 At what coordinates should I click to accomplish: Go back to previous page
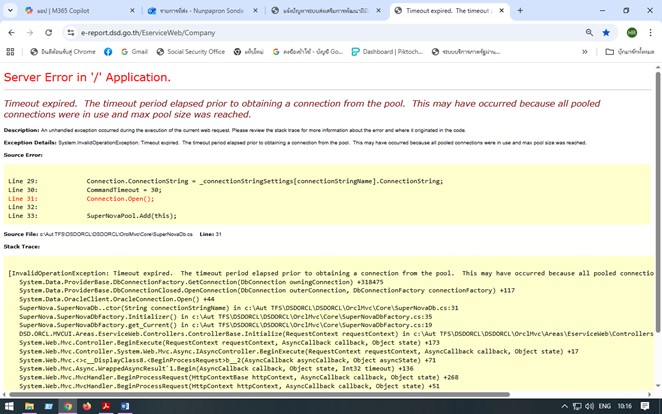(11, 32)
